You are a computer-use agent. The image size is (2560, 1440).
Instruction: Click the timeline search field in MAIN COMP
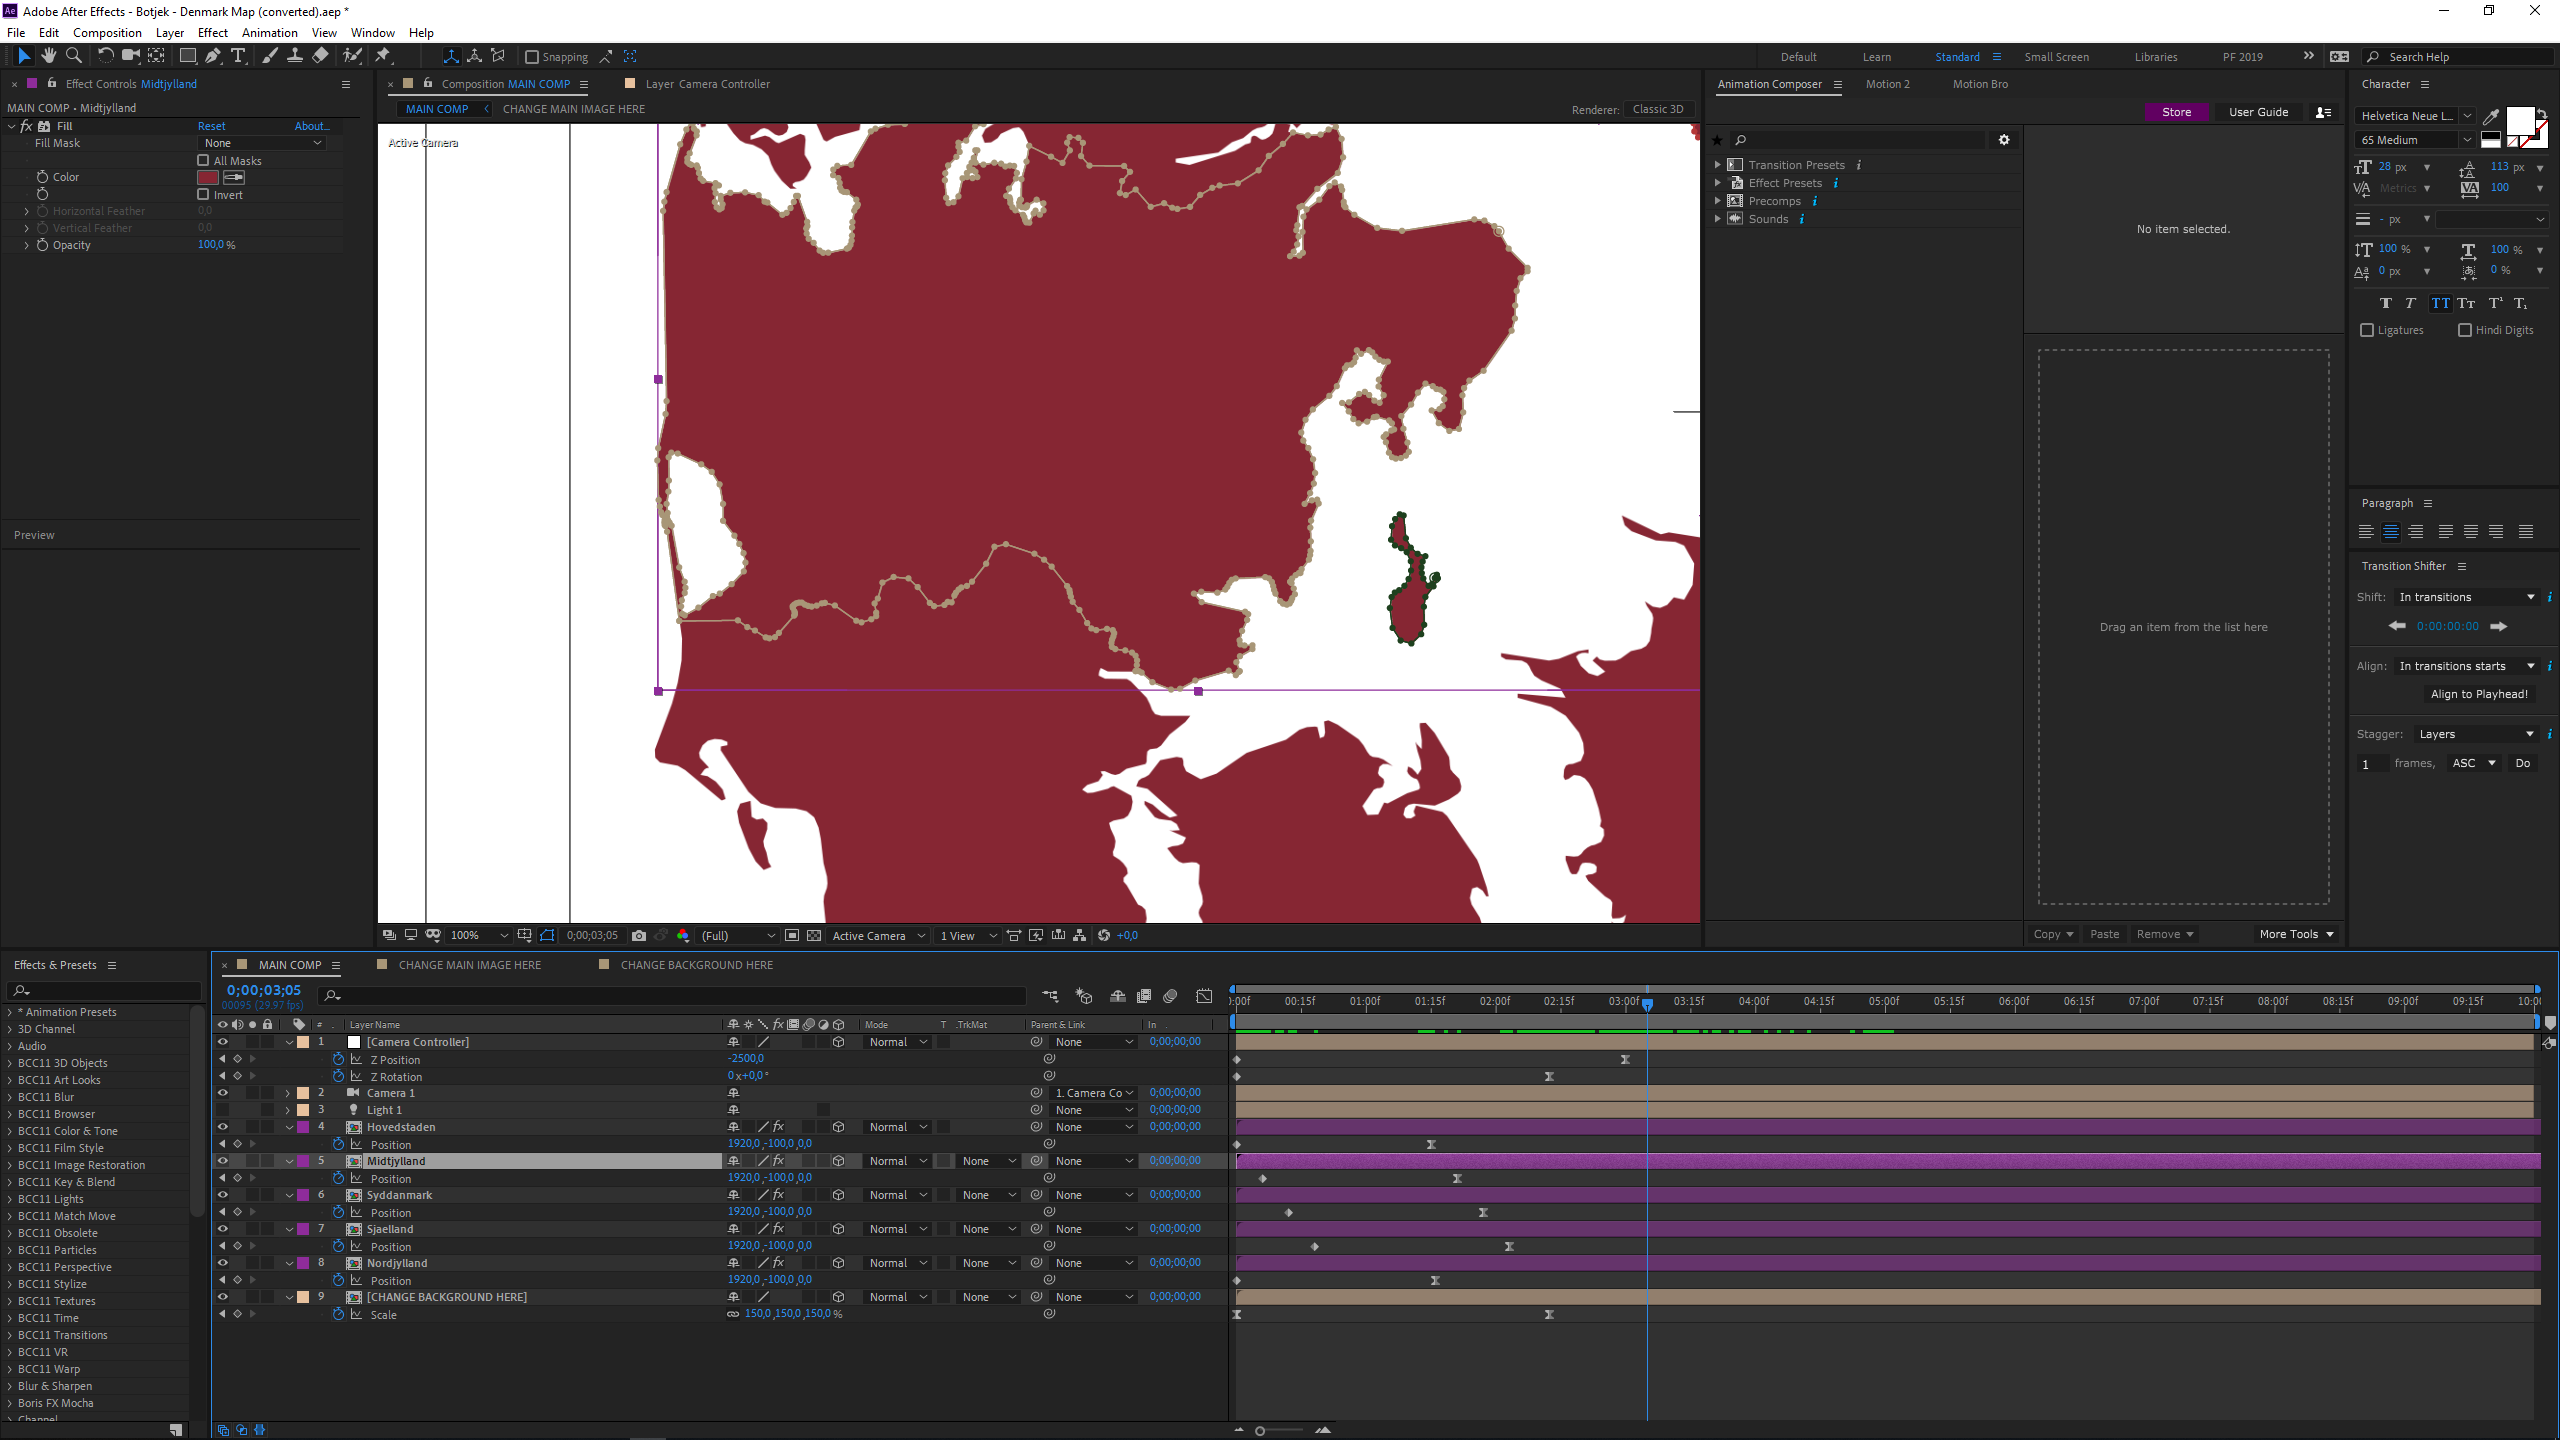670,996
